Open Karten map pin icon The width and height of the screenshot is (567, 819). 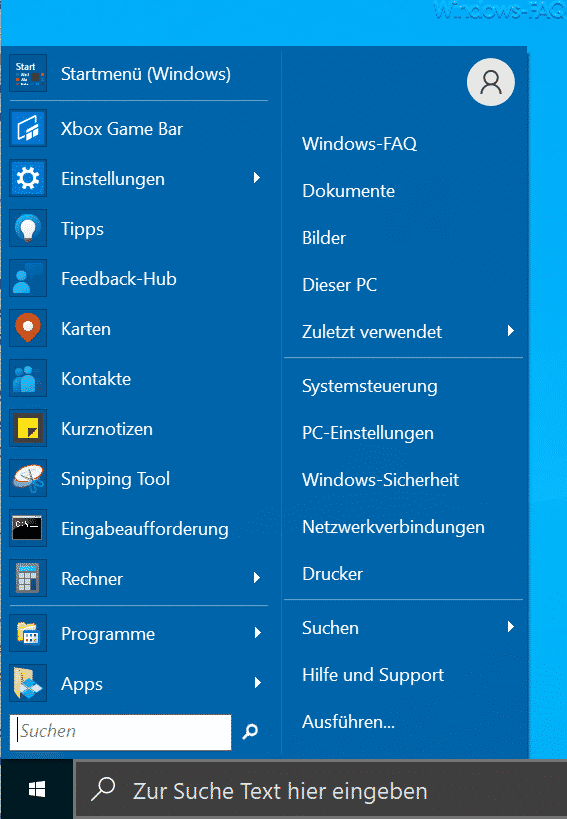[28, 329]
